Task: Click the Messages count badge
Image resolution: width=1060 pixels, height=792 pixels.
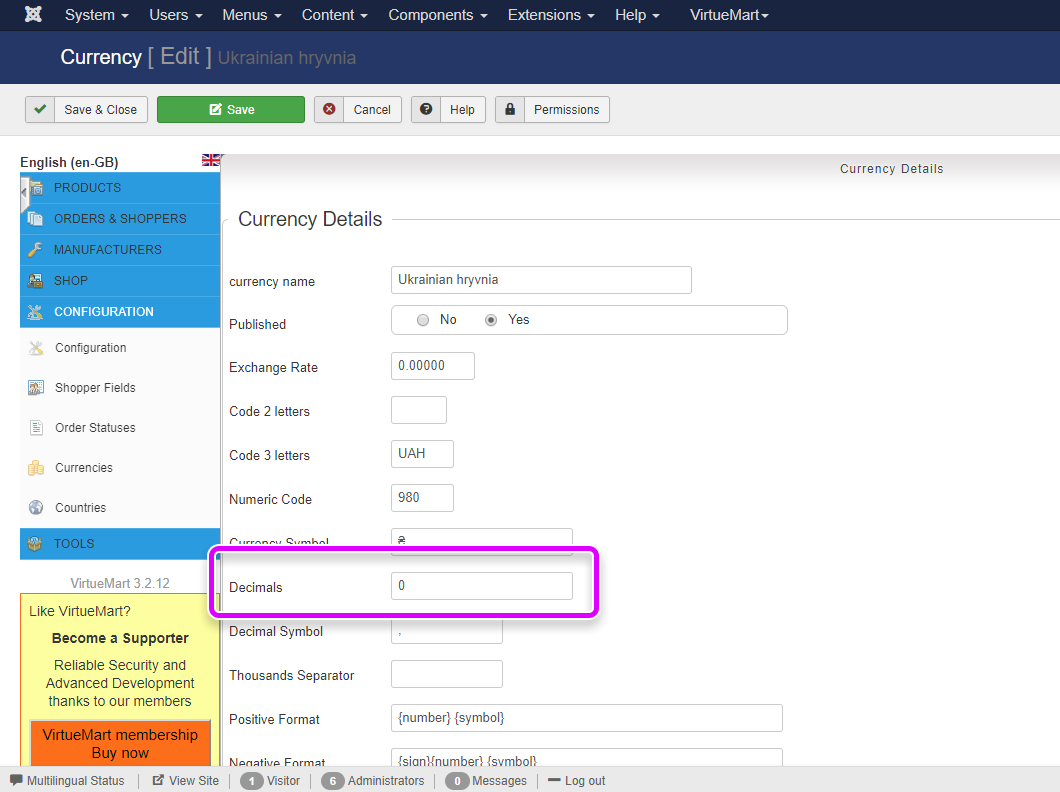Action: pos(457,781)
